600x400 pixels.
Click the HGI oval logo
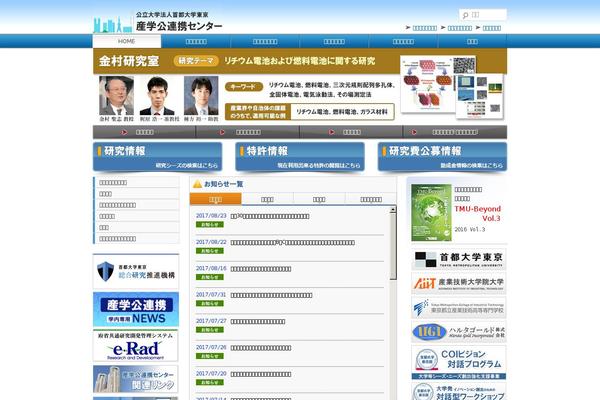click(x=429, y=332)
